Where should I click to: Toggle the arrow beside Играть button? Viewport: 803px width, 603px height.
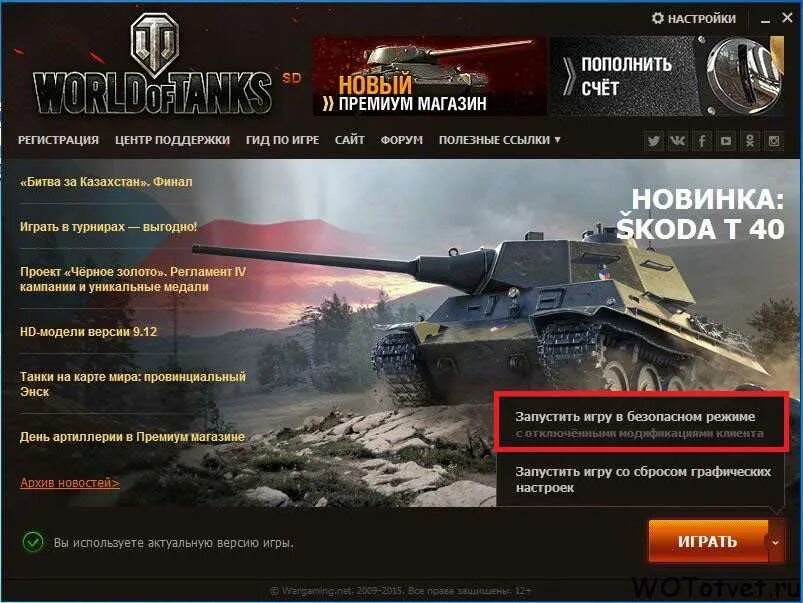[776, 542]
